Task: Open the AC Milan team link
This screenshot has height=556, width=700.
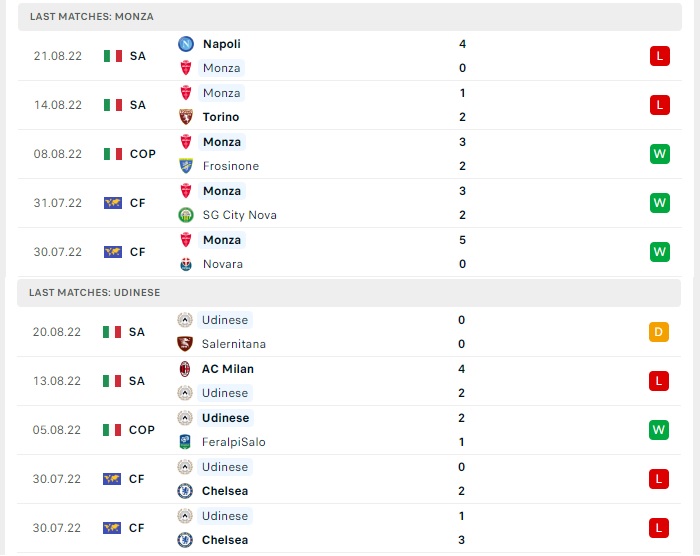Action: (228, 369)
